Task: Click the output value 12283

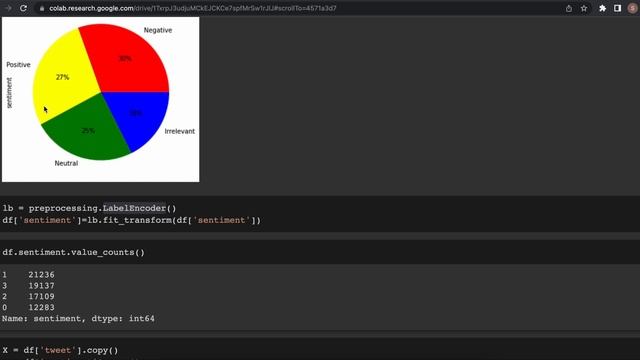Action: click(x=41, y=307)
